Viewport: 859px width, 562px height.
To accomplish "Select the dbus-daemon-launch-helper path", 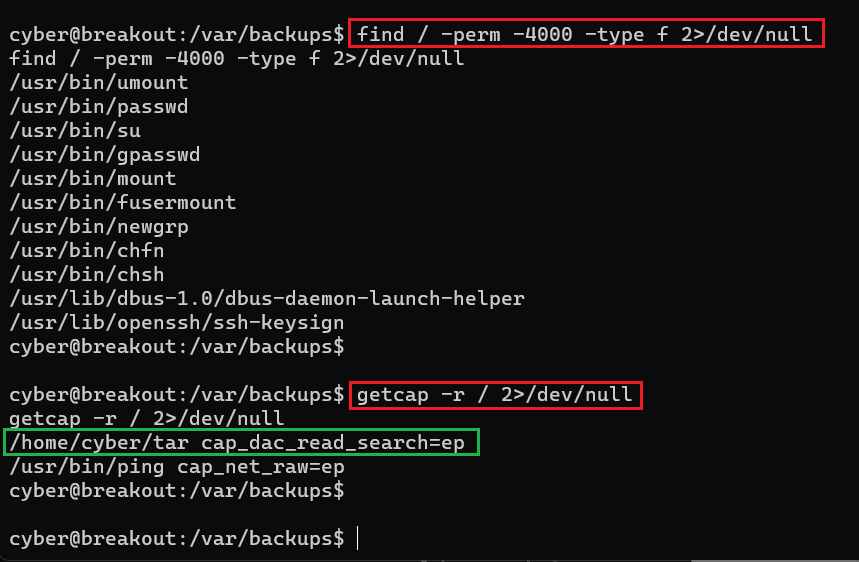I will click(266, 298).
